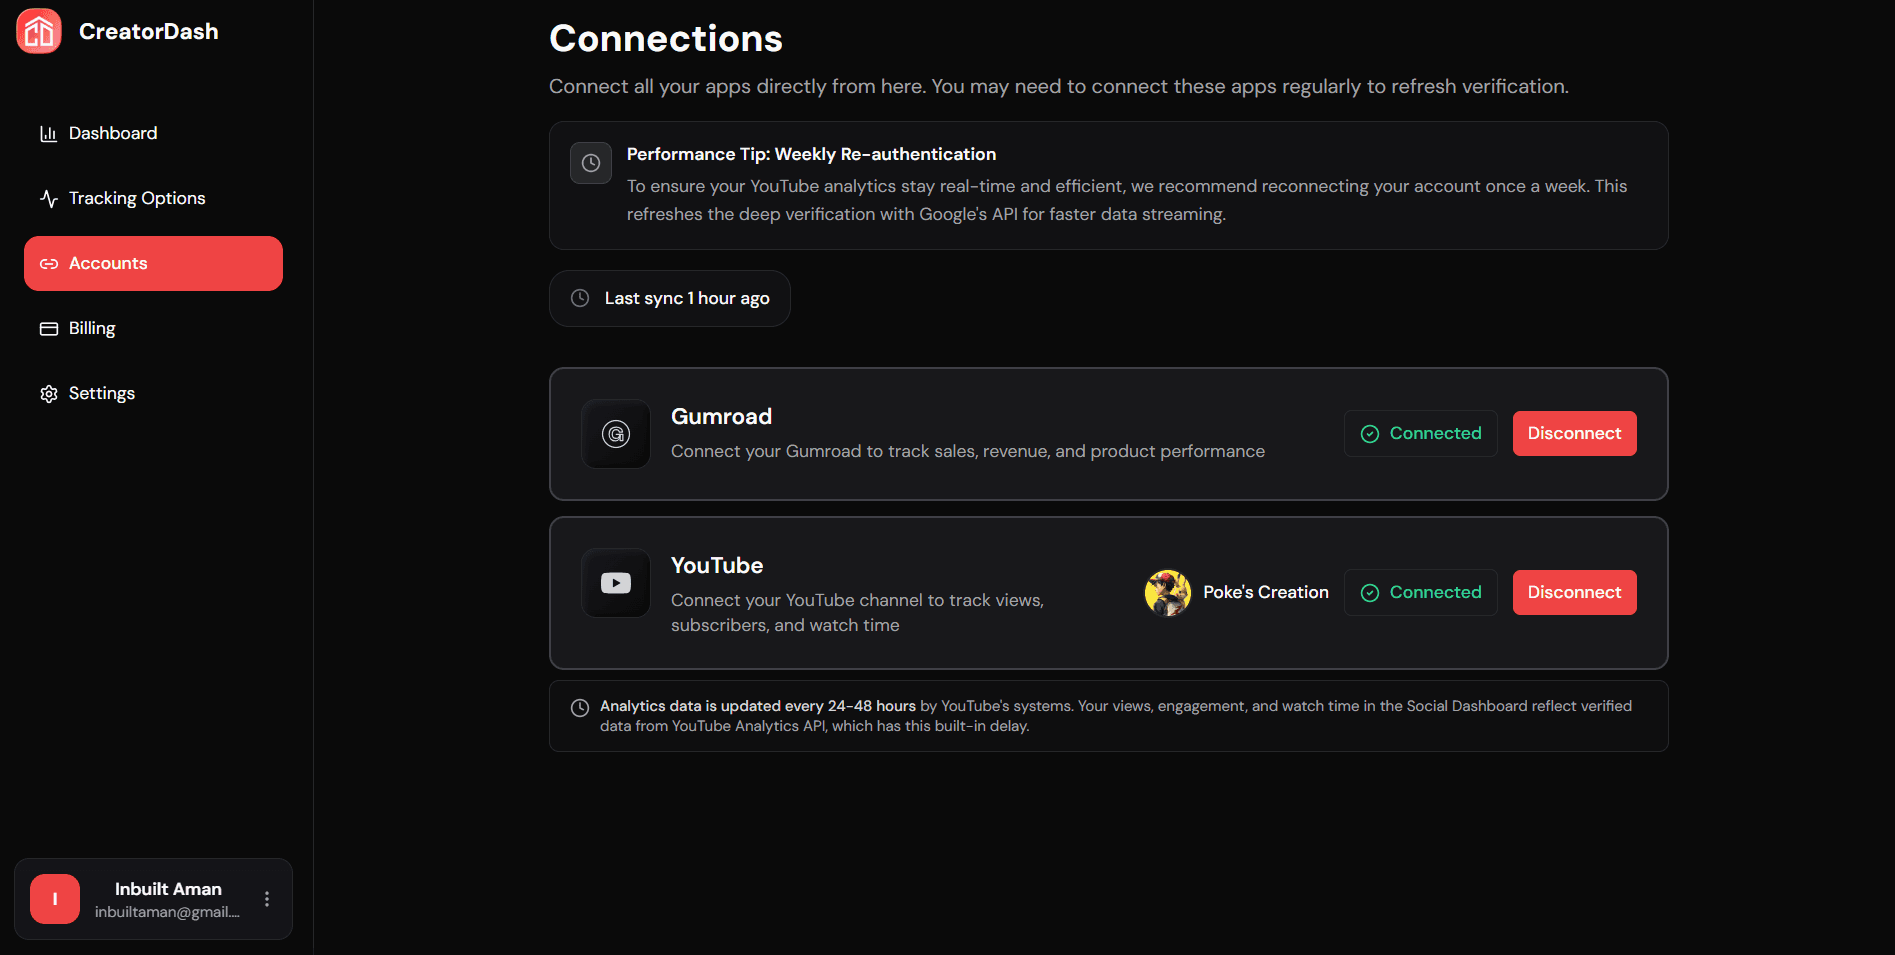Click the Inbuilt Aman user name
This screenshot has height=955, width=1895.
(168, 889)
